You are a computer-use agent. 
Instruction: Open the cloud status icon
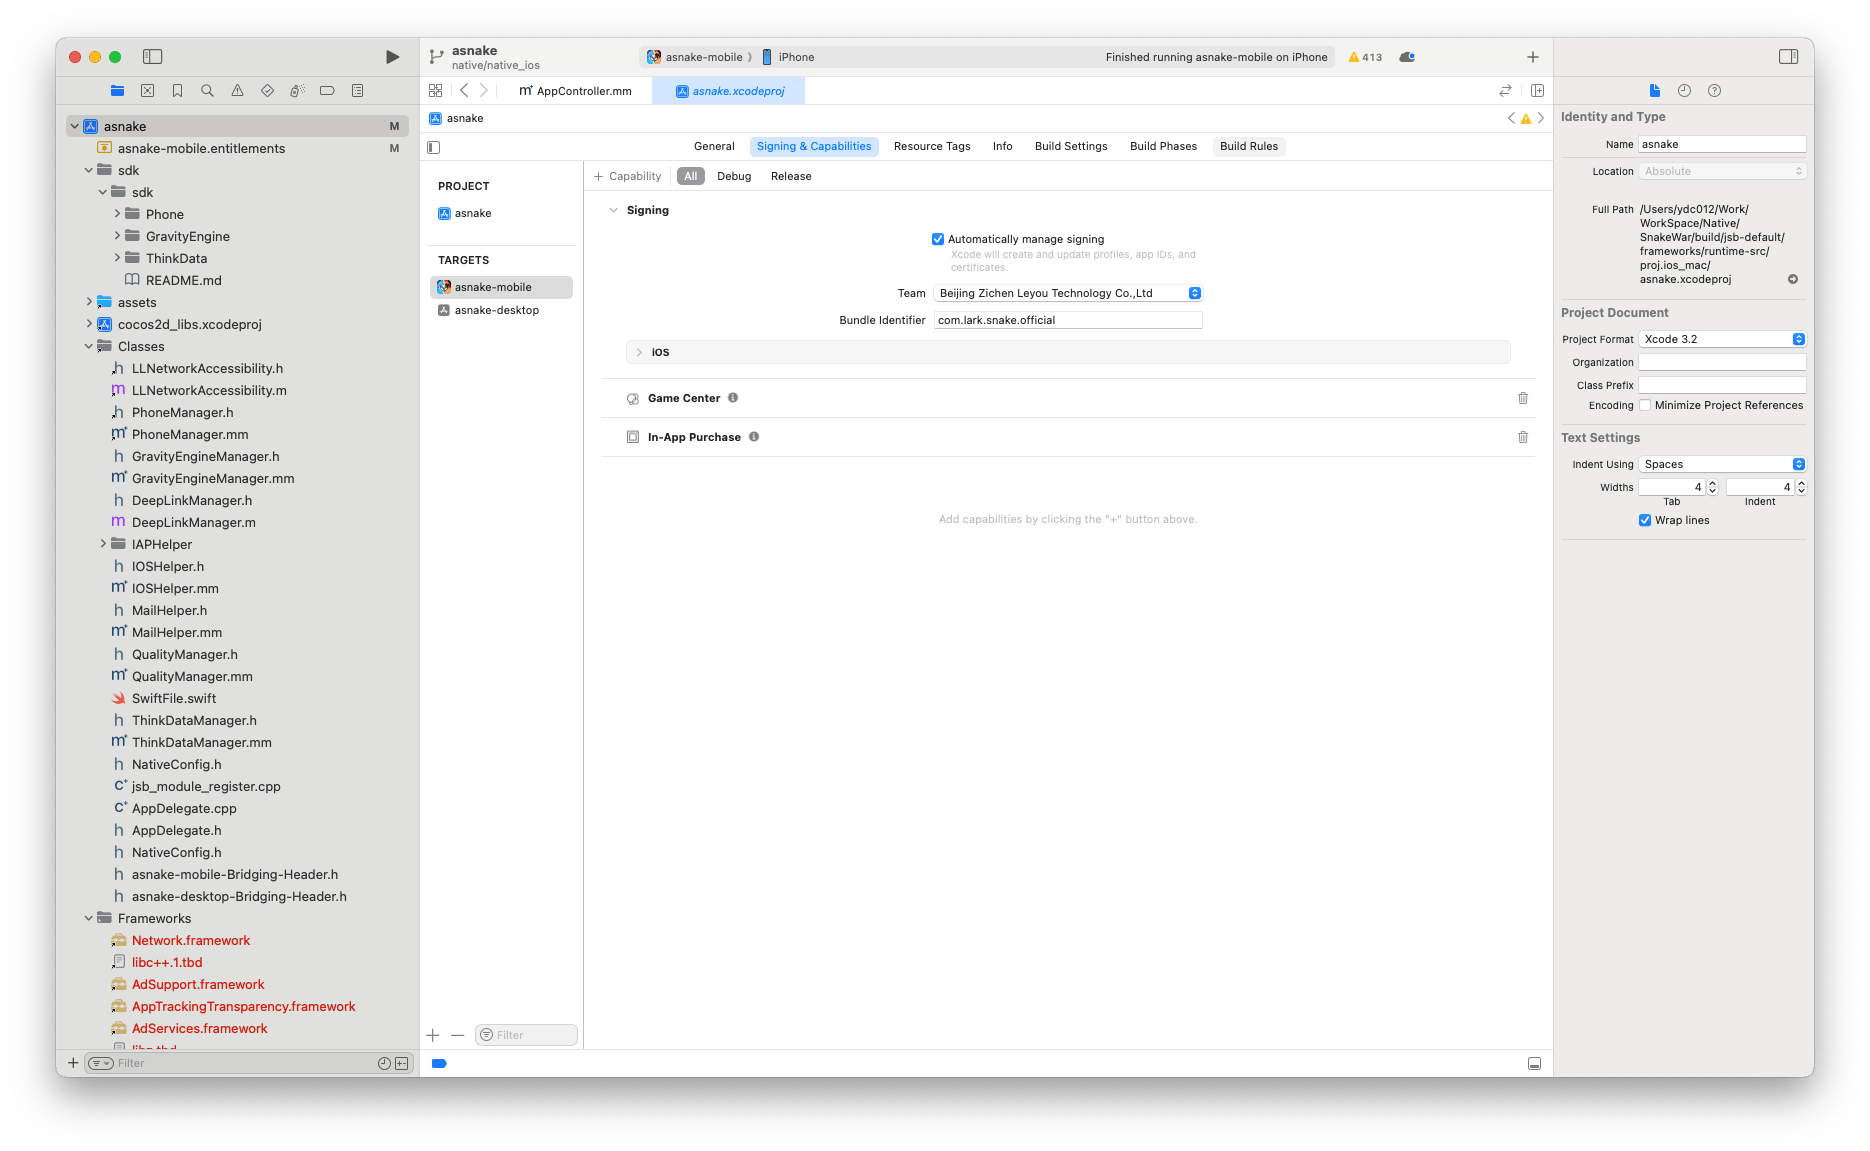(x=1407, y=57)
